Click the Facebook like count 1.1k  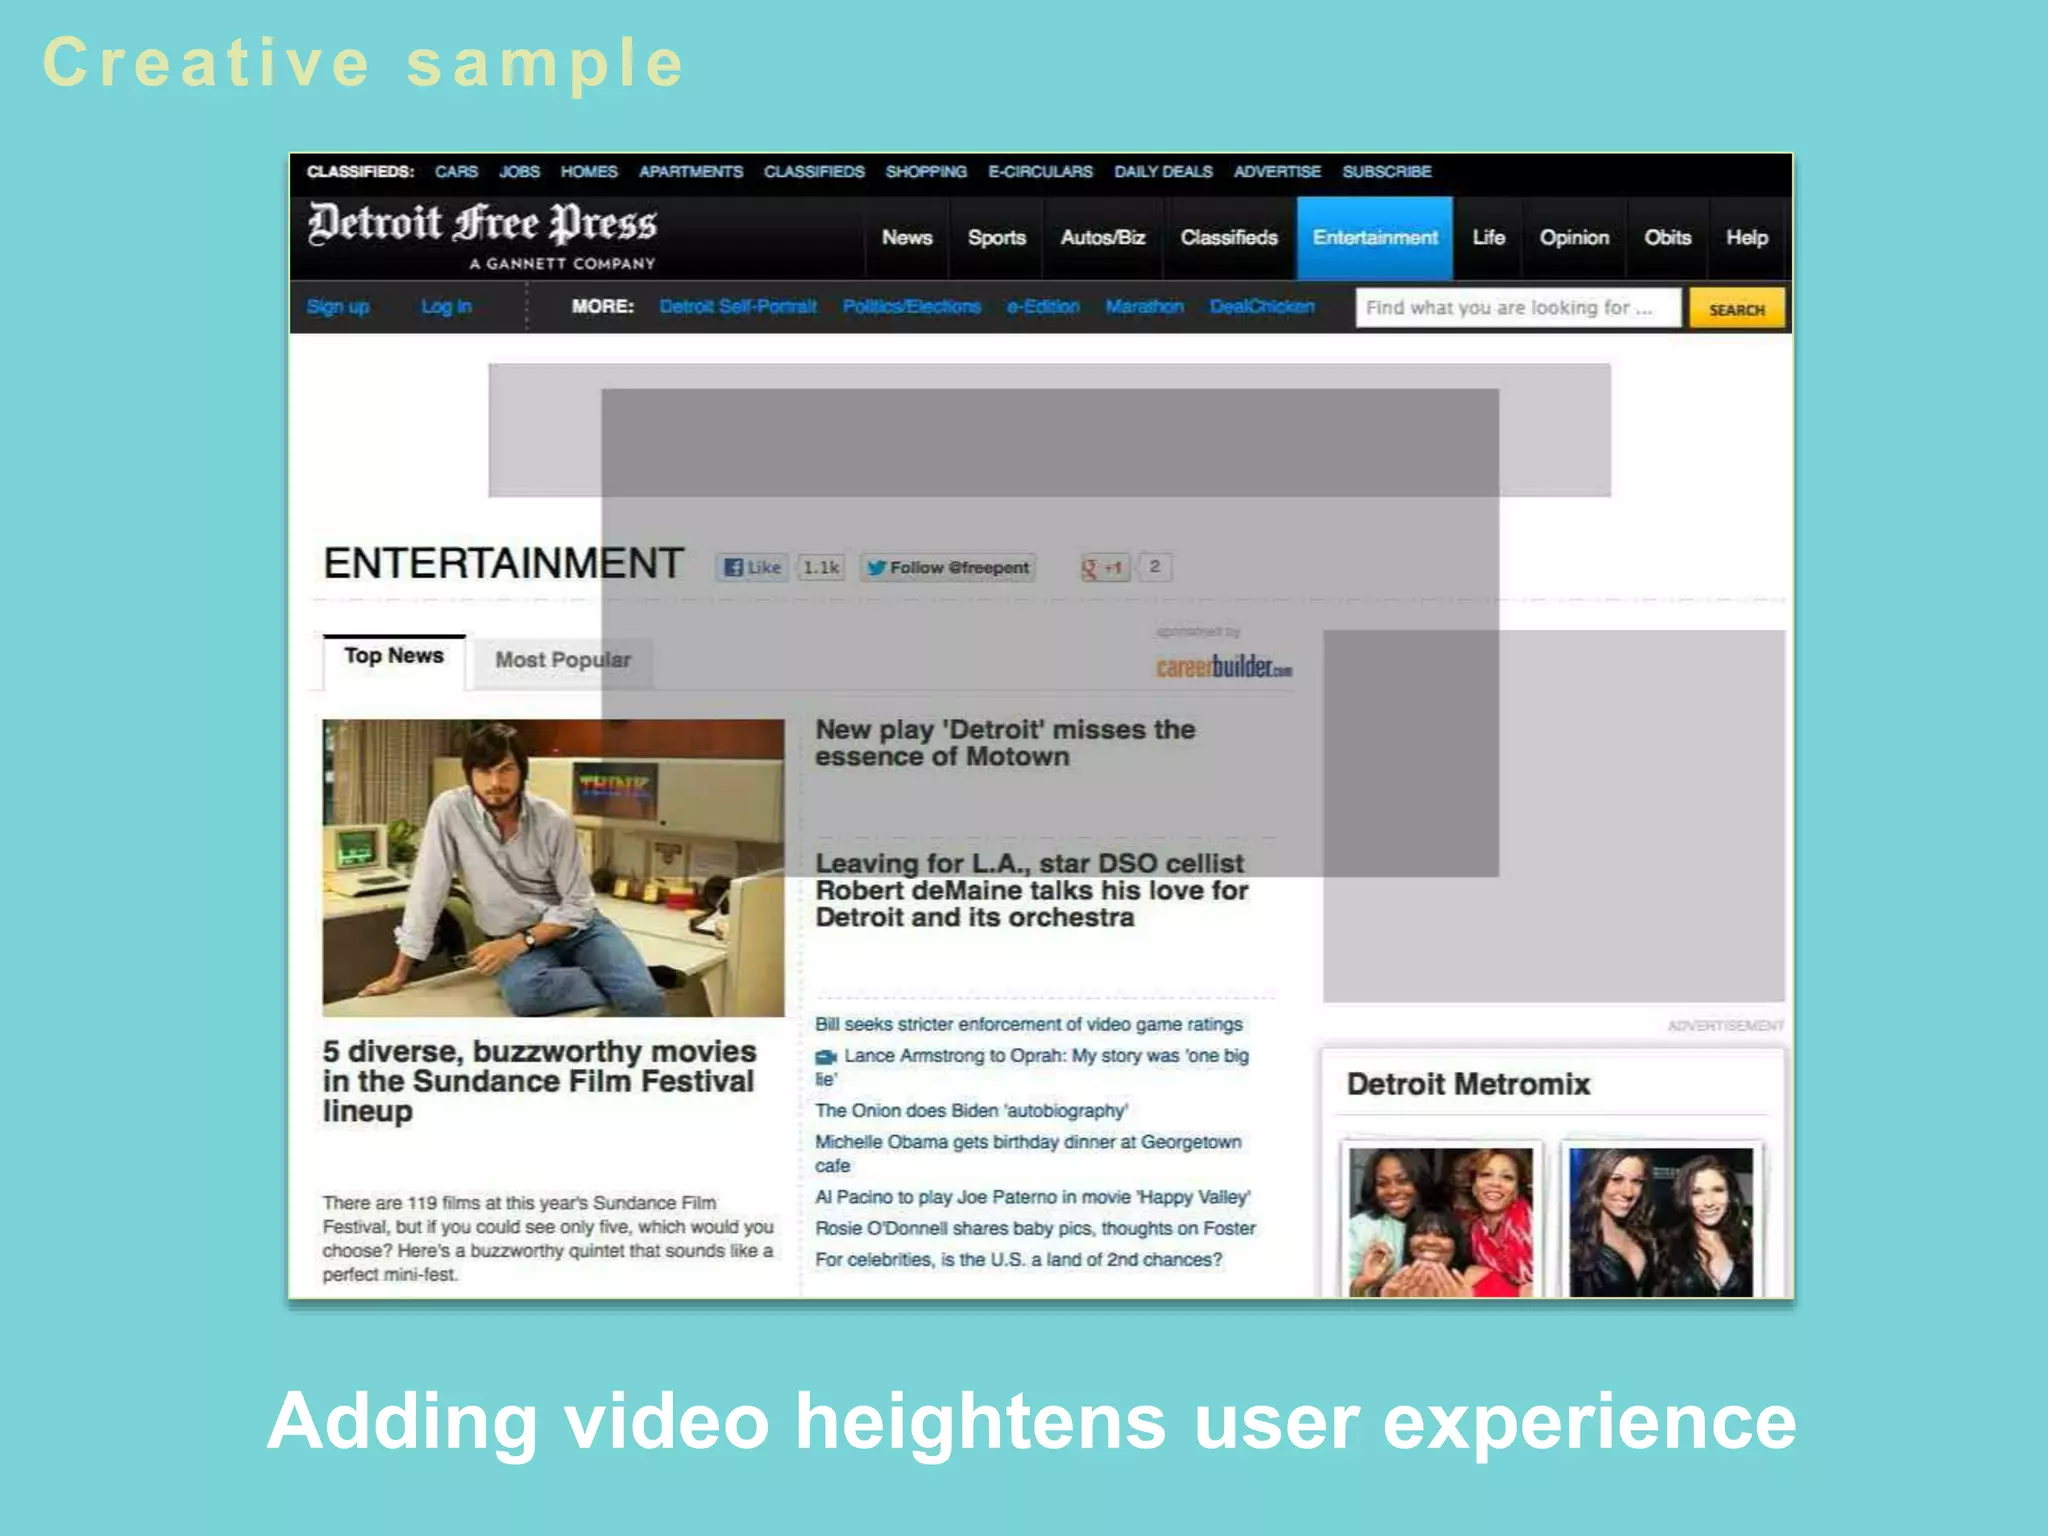pos(821,567)
